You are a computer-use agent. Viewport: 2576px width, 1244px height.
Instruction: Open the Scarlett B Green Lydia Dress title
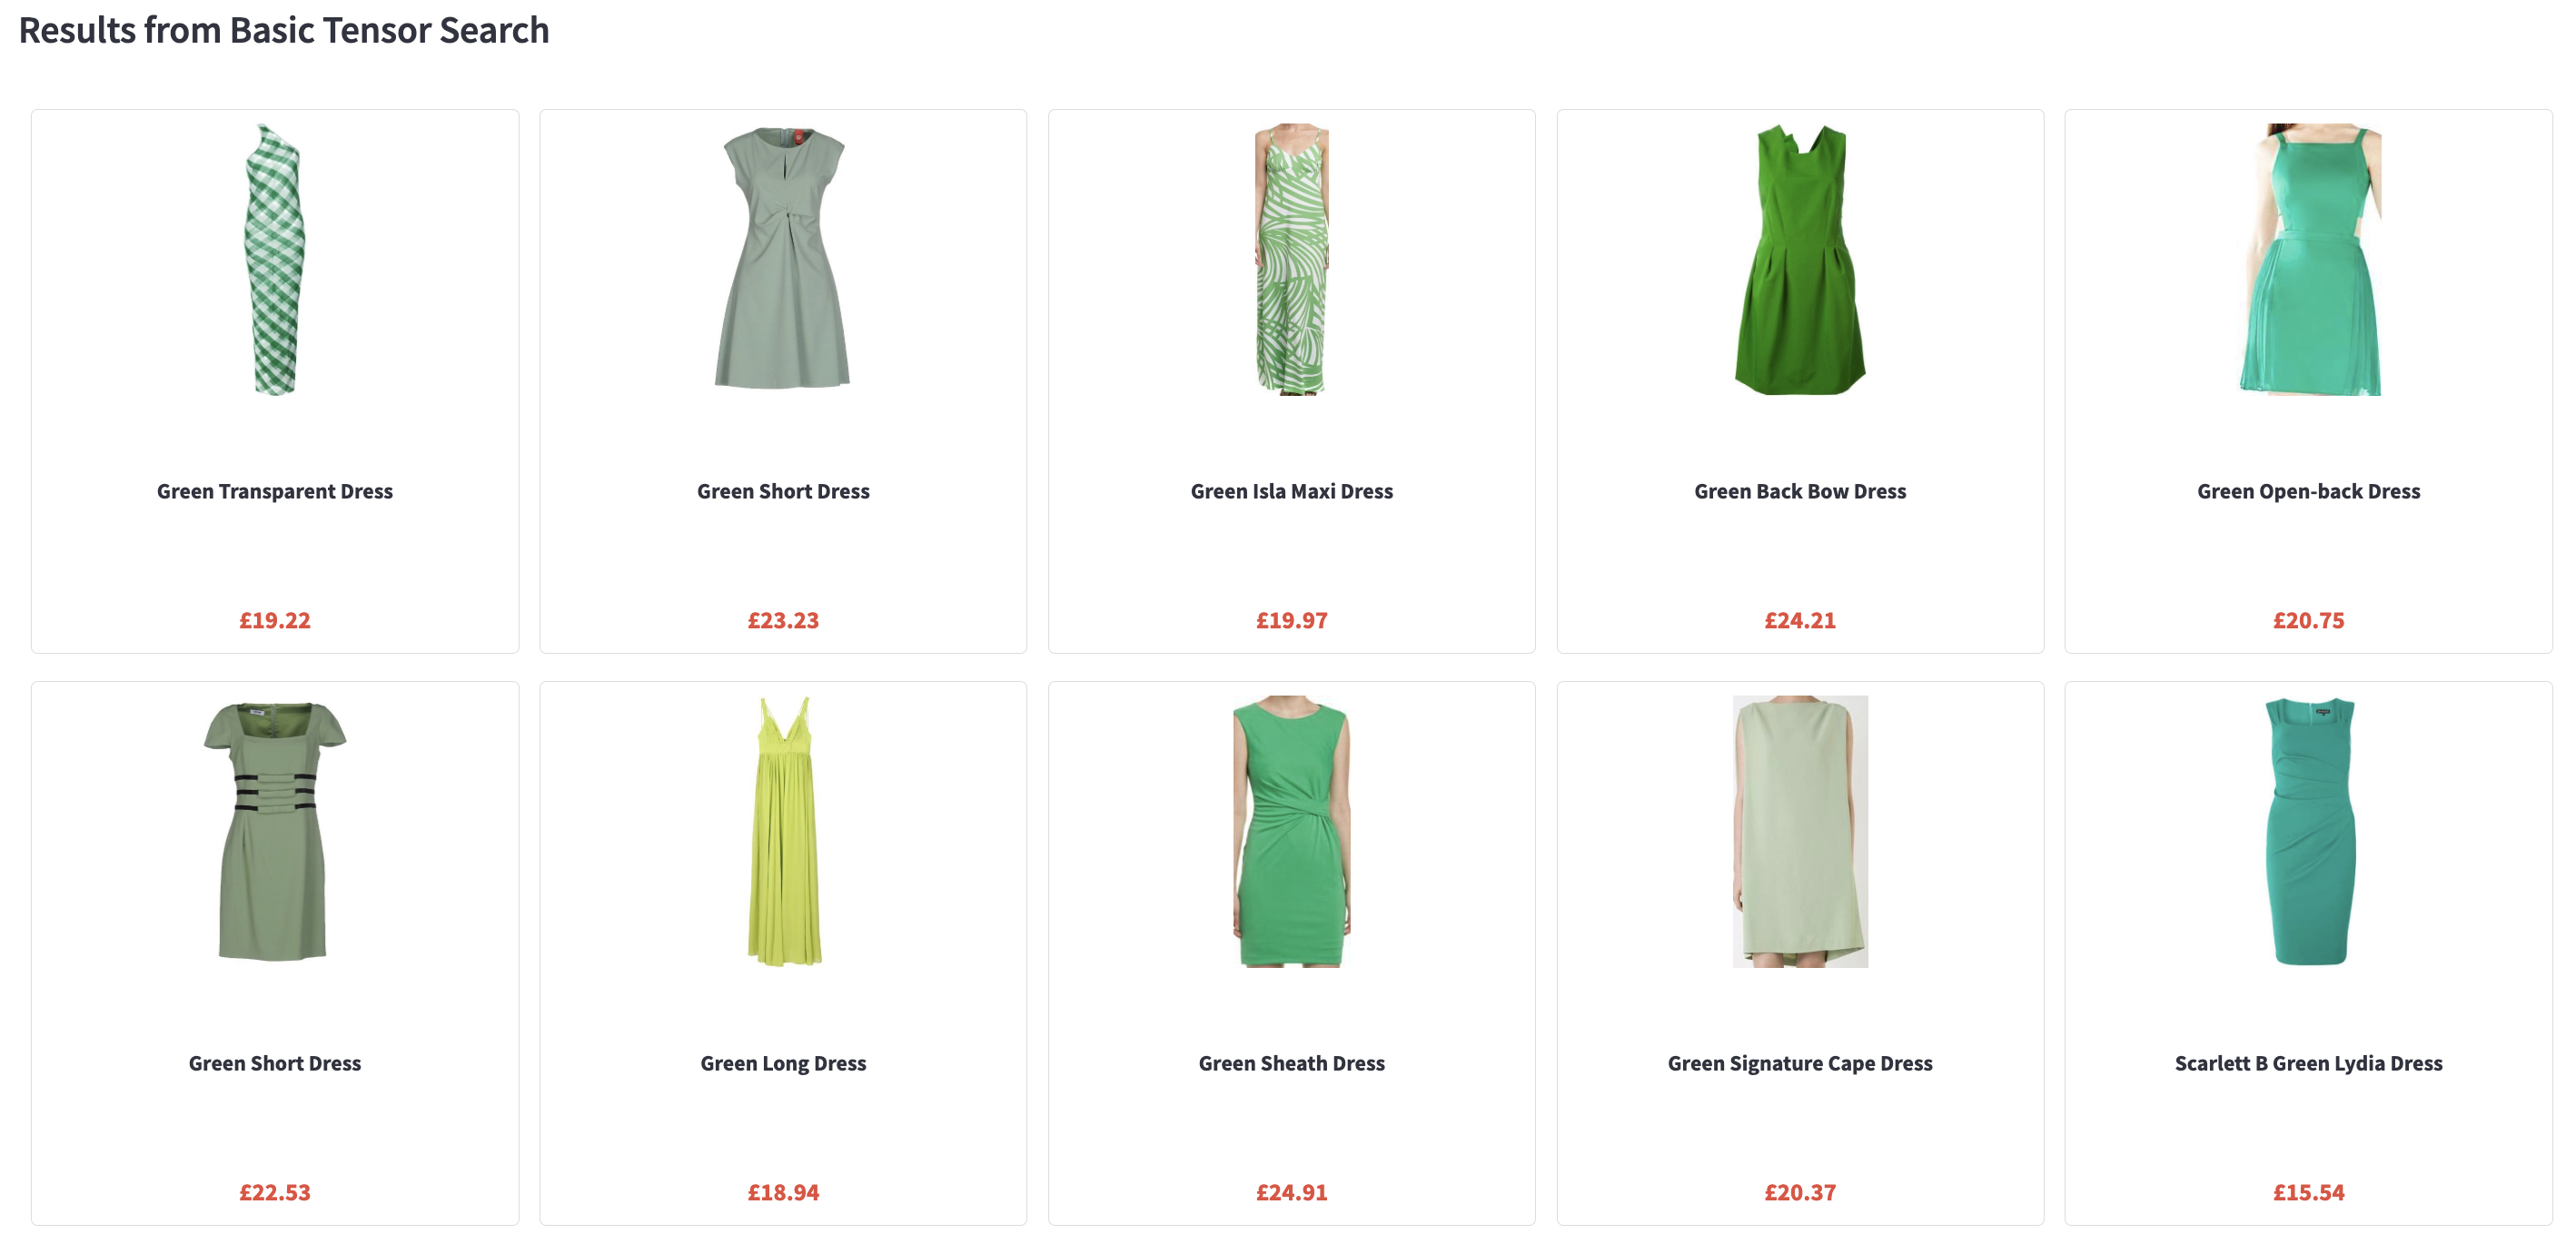tap(2308, 1063)
